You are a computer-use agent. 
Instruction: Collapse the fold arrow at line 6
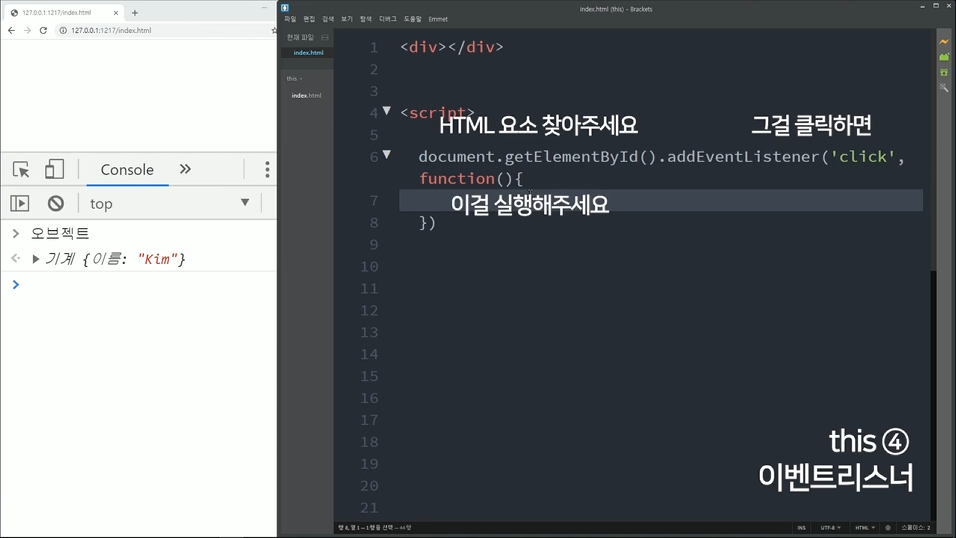coord(387,155)
